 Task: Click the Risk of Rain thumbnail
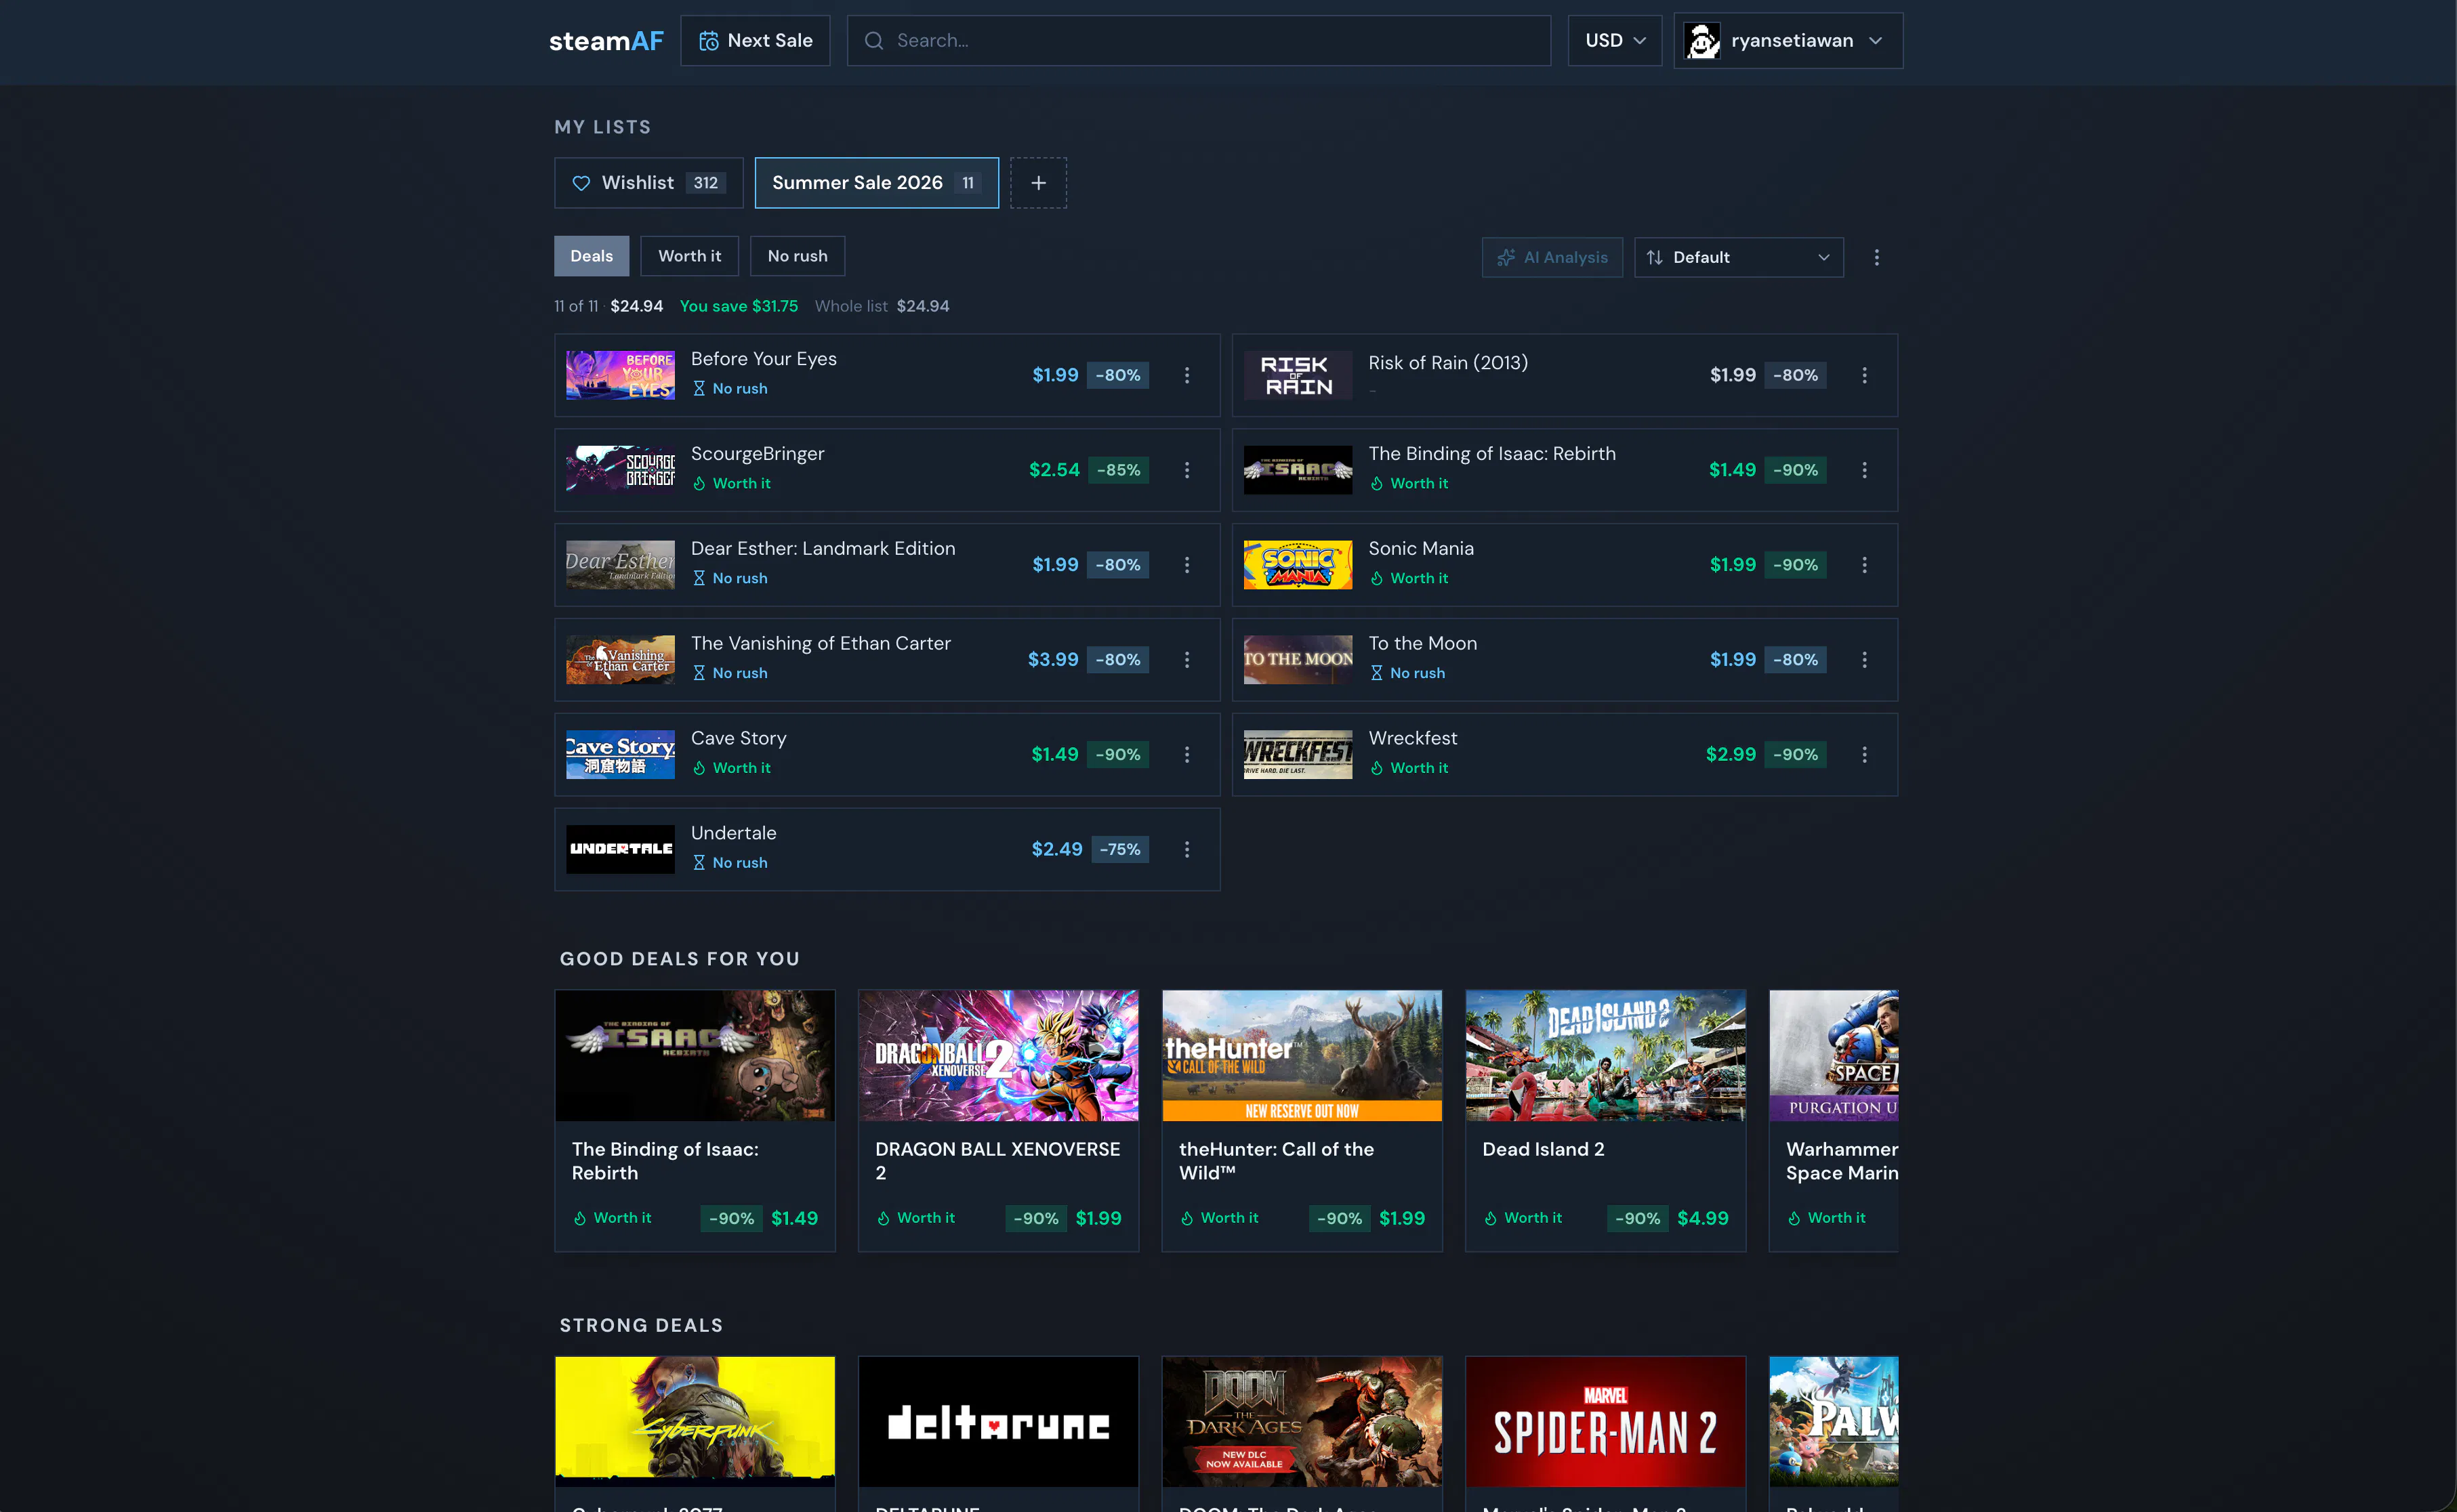[x=1297, y=375]
